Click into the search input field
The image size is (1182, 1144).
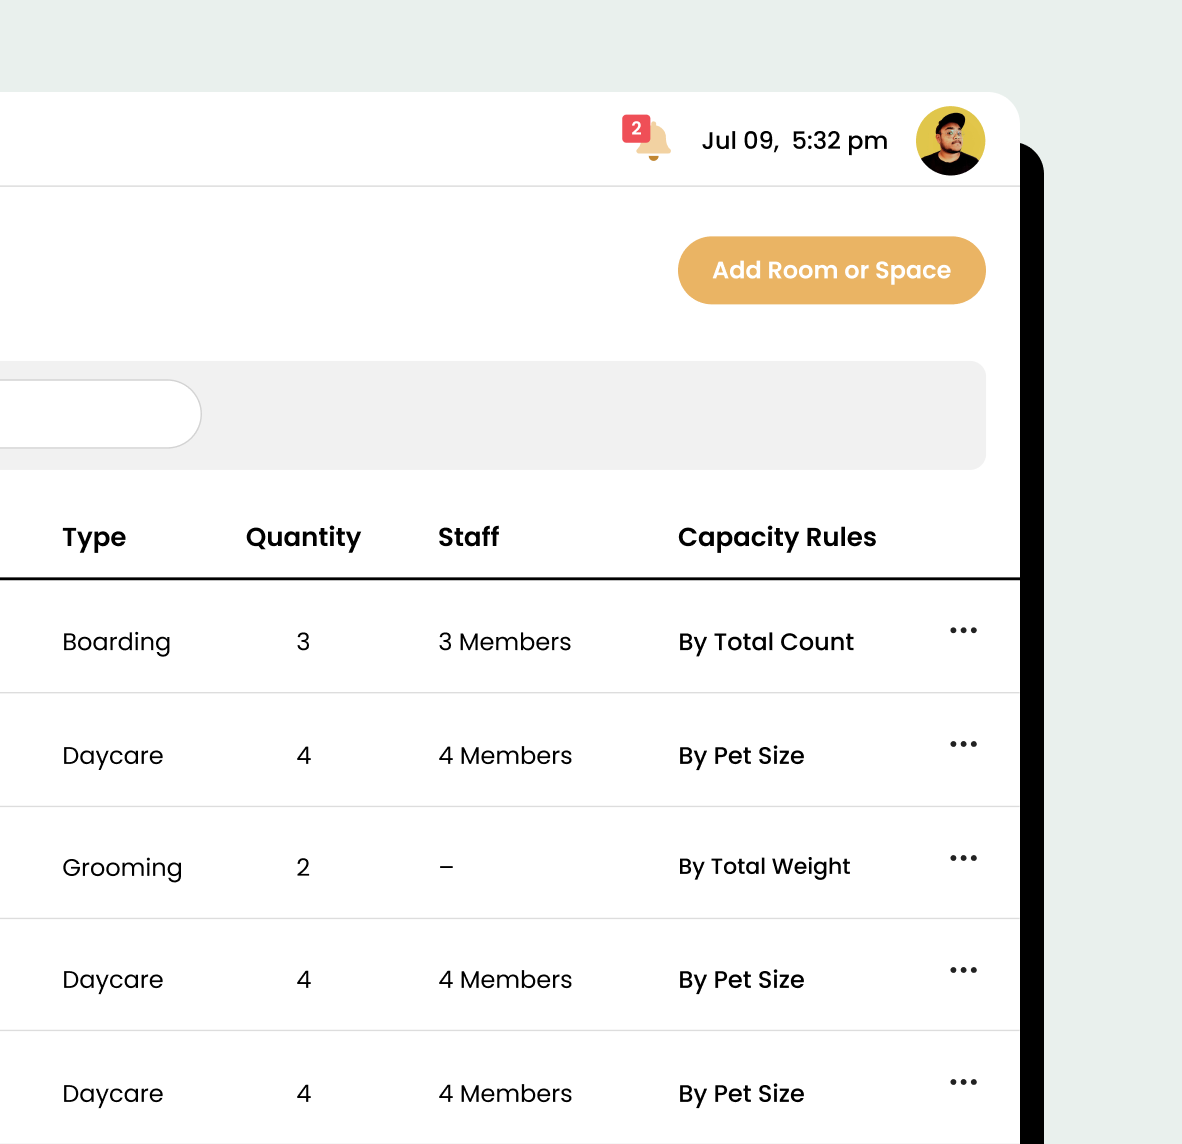coord(100,414)
